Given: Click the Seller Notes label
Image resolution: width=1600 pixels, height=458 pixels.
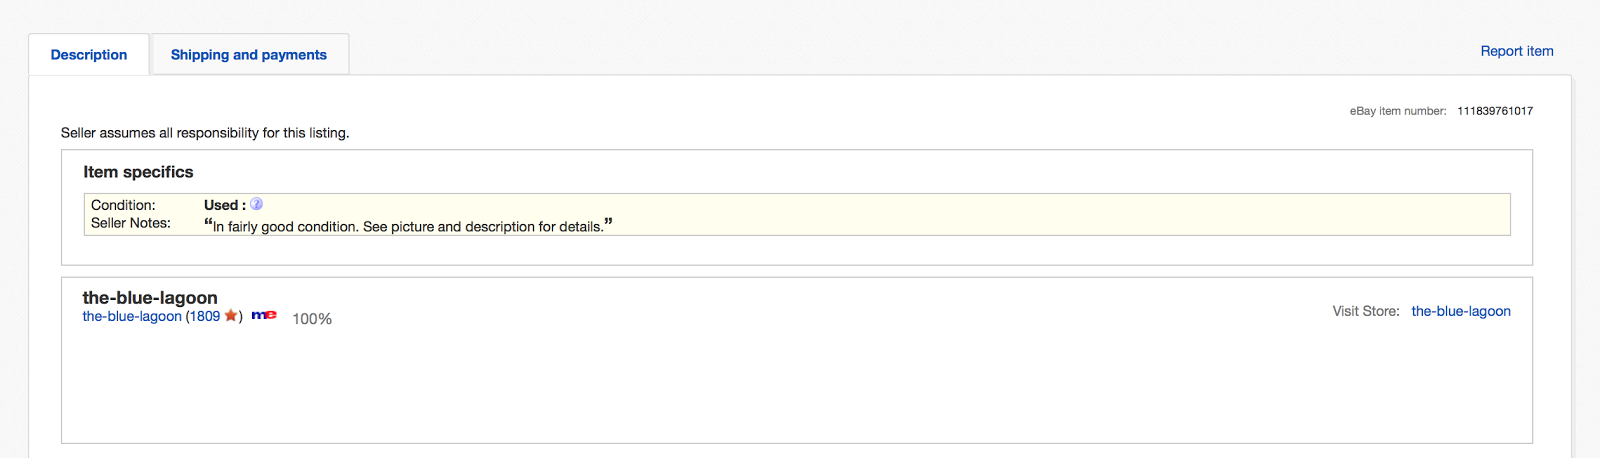Looking at the screenshot, I should tap(131, 223).
